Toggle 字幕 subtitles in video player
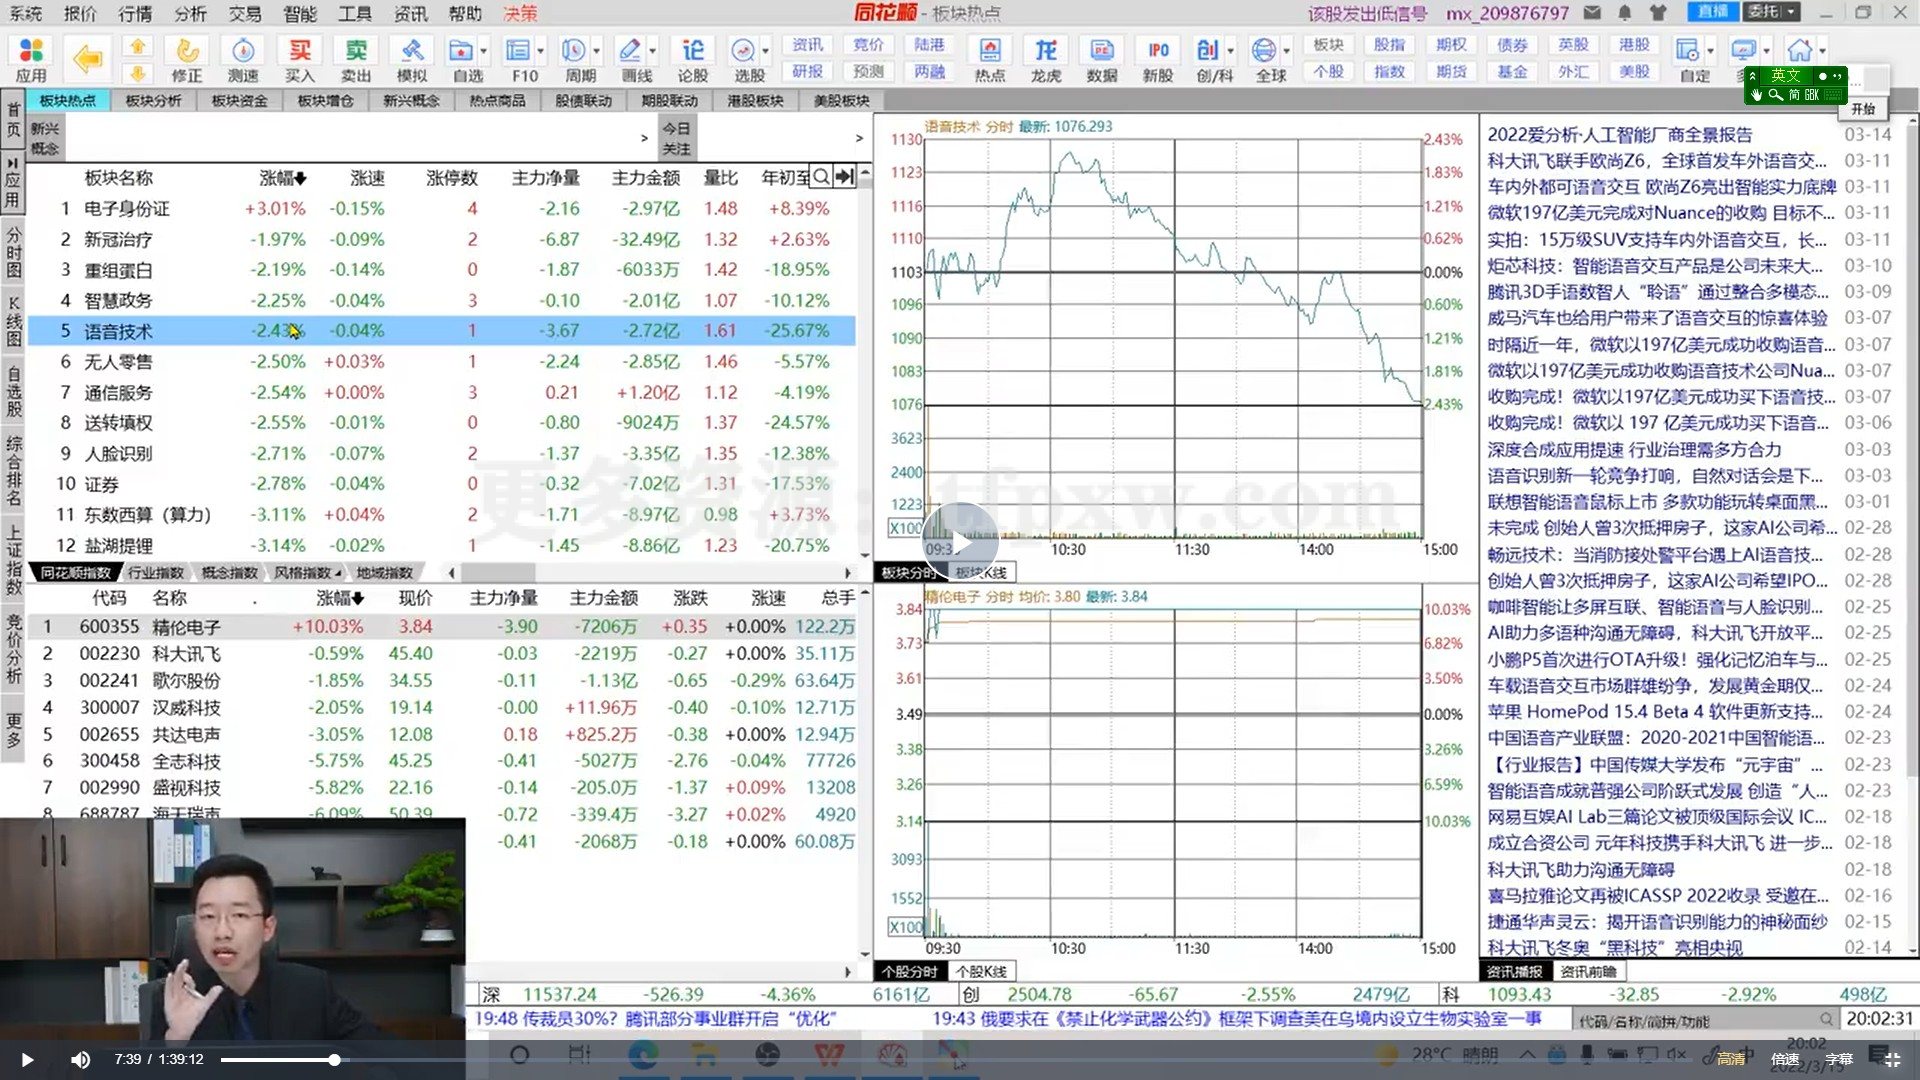Viewport: 1920px width, 1080px height. click(x=1838, y=1059)
